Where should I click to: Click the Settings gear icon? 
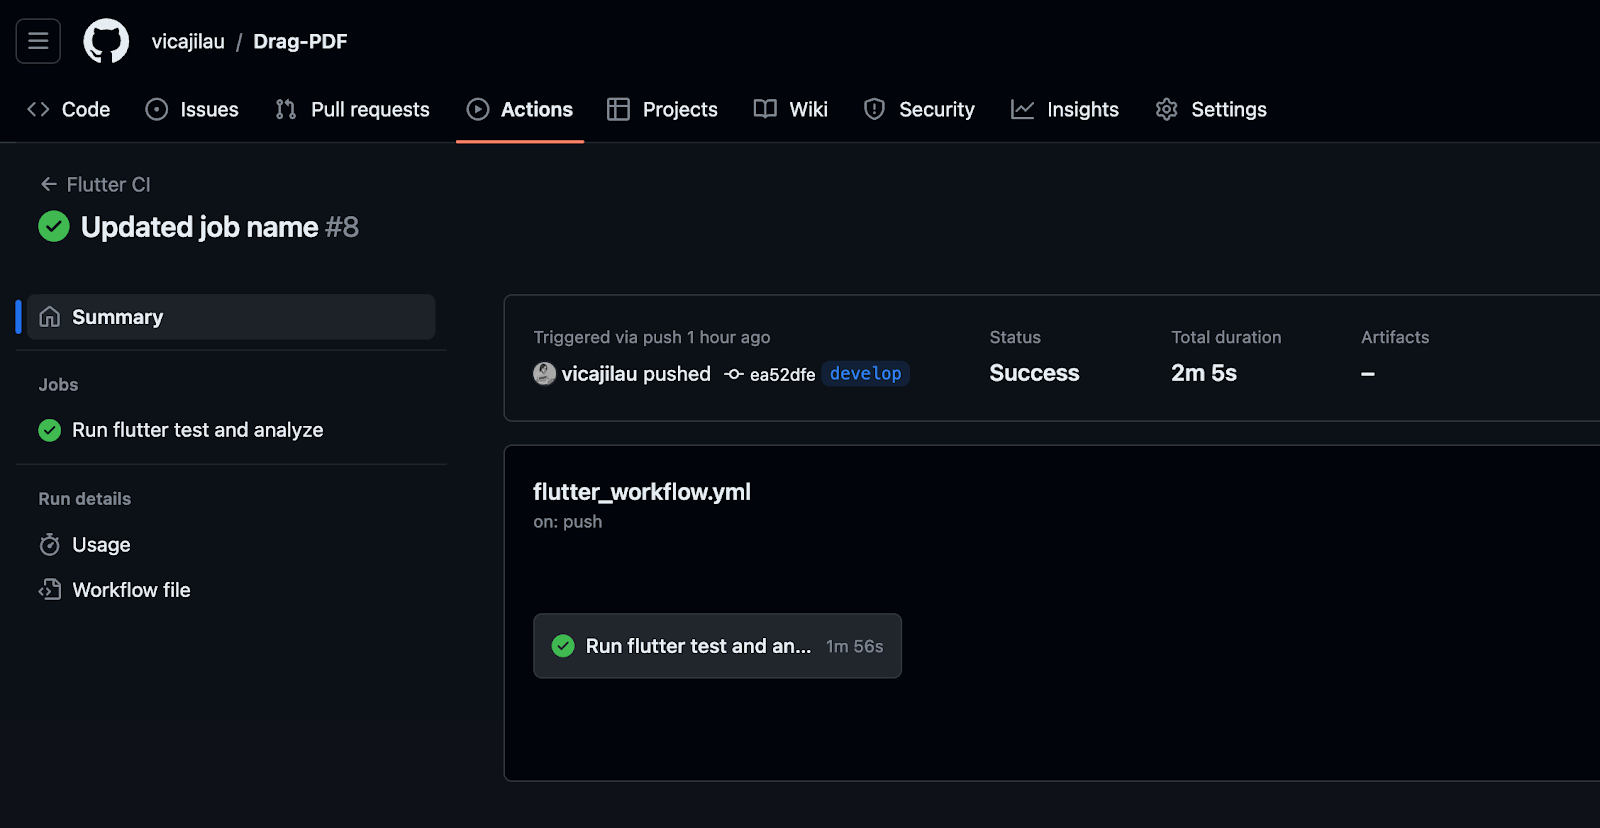tap(1166, 109)
